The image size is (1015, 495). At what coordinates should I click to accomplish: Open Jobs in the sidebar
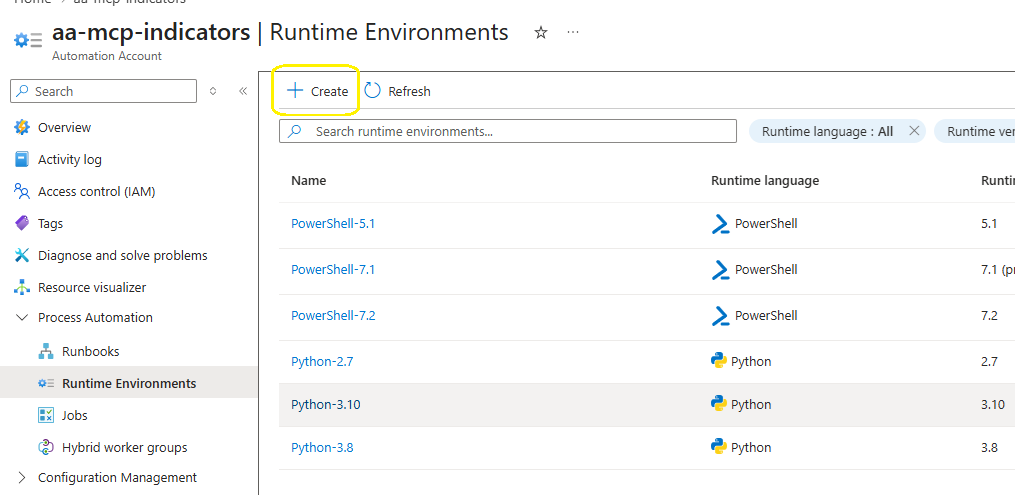click(x=74, y=415)
